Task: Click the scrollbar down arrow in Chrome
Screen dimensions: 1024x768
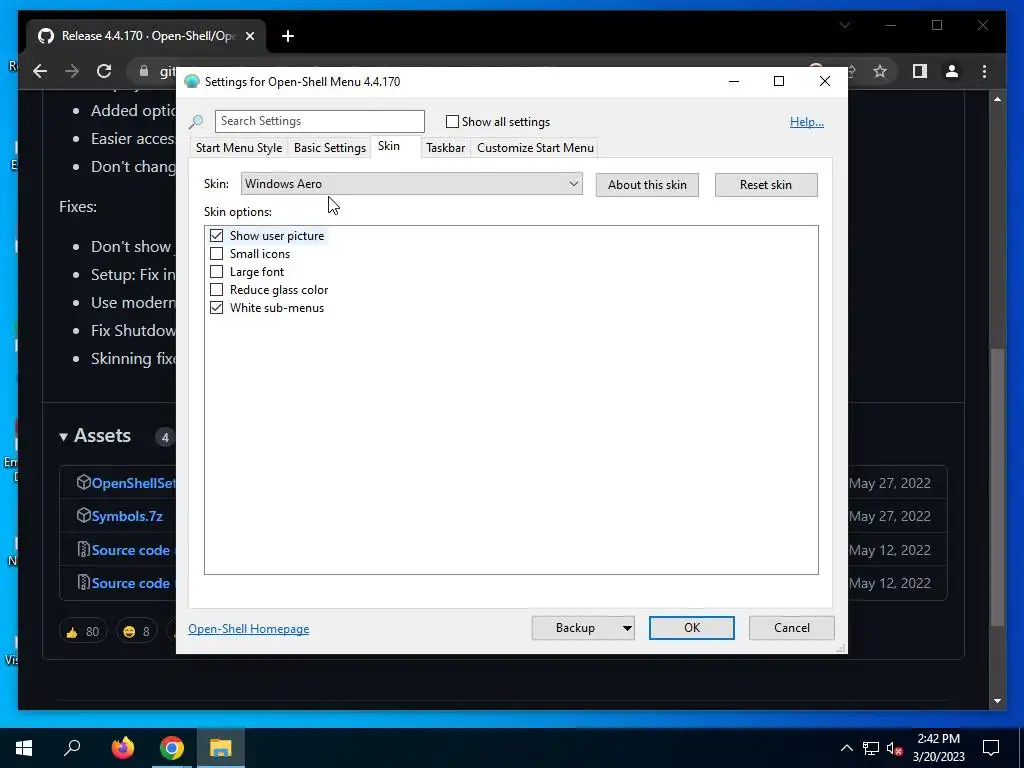Action: (x=997, y=701)
